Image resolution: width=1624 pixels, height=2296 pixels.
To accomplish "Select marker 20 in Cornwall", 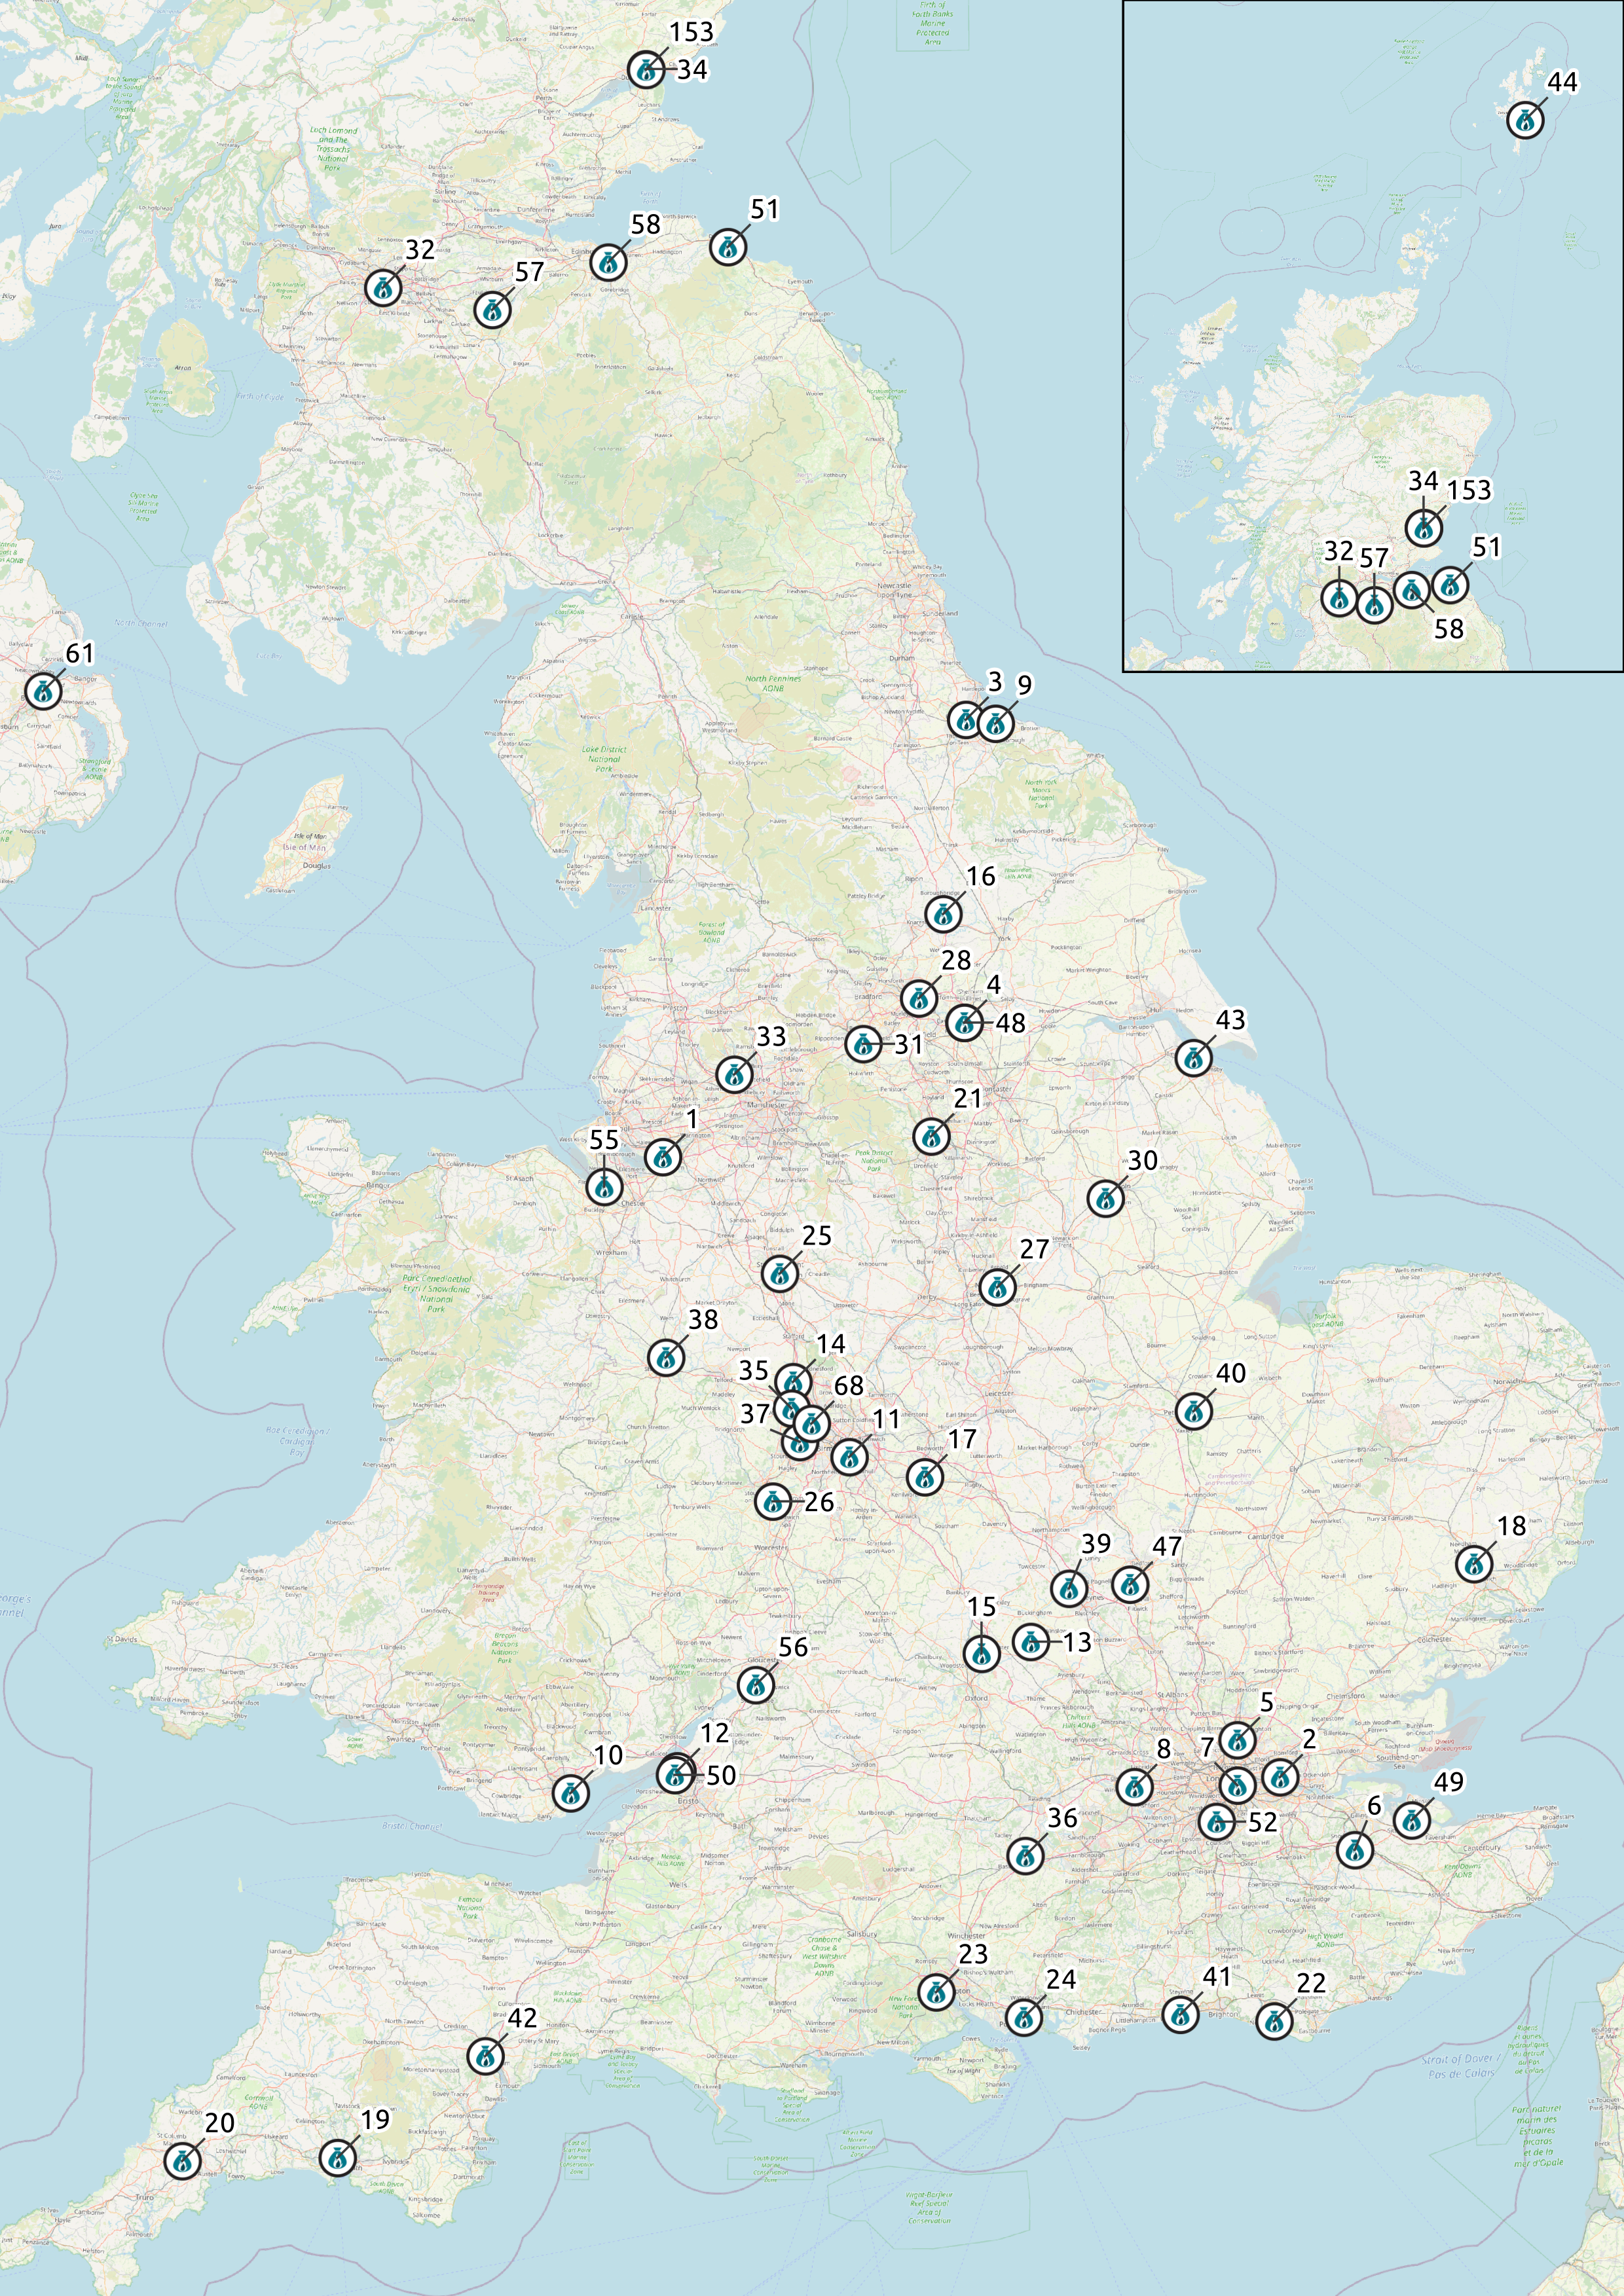I will 182,2161.
